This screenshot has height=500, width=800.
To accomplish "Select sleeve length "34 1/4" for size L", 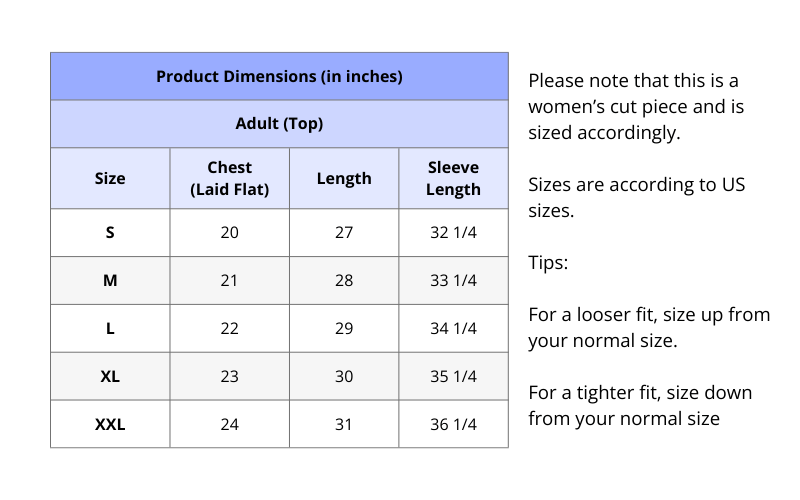I will point(453,329).
